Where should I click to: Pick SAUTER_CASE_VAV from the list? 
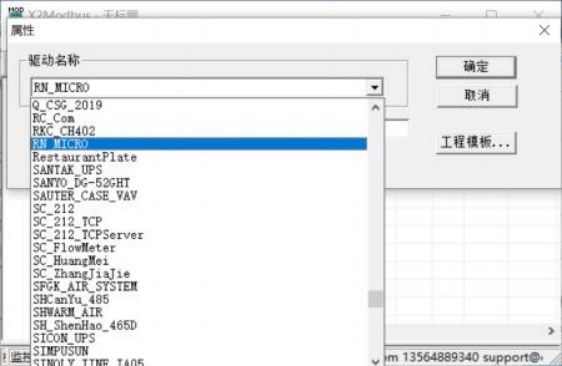point(199,196)
